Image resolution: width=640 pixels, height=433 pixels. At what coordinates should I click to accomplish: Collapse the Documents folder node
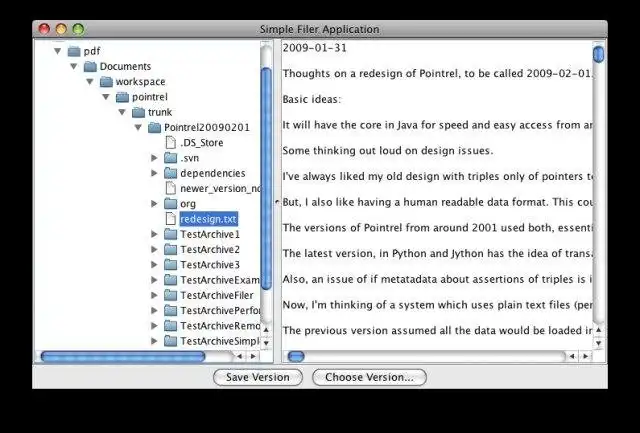tap(74, 67)
